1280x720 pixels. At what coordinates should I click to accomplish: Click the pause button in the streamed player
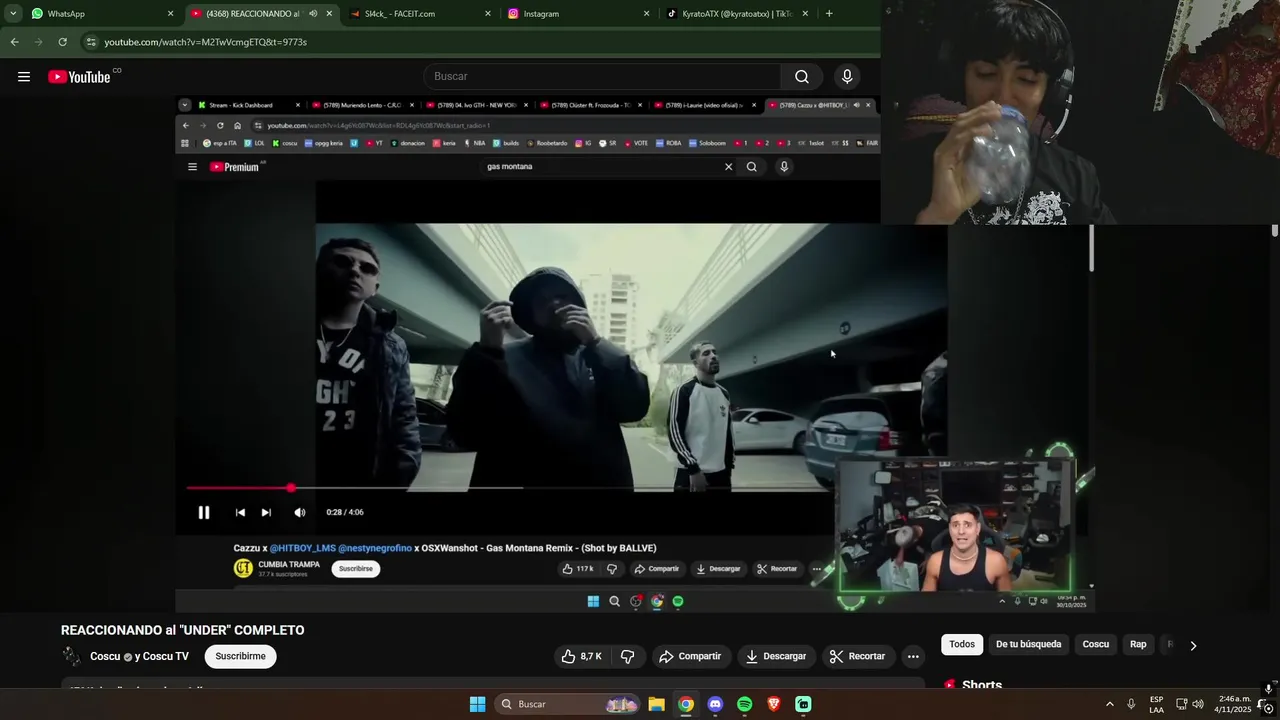pyautogui.click(x=204, y=512)
